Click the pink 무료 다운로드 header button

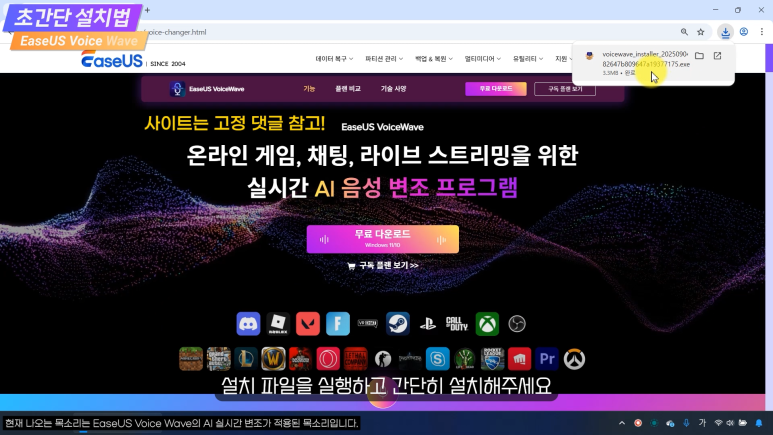click(x=496, y=89)
